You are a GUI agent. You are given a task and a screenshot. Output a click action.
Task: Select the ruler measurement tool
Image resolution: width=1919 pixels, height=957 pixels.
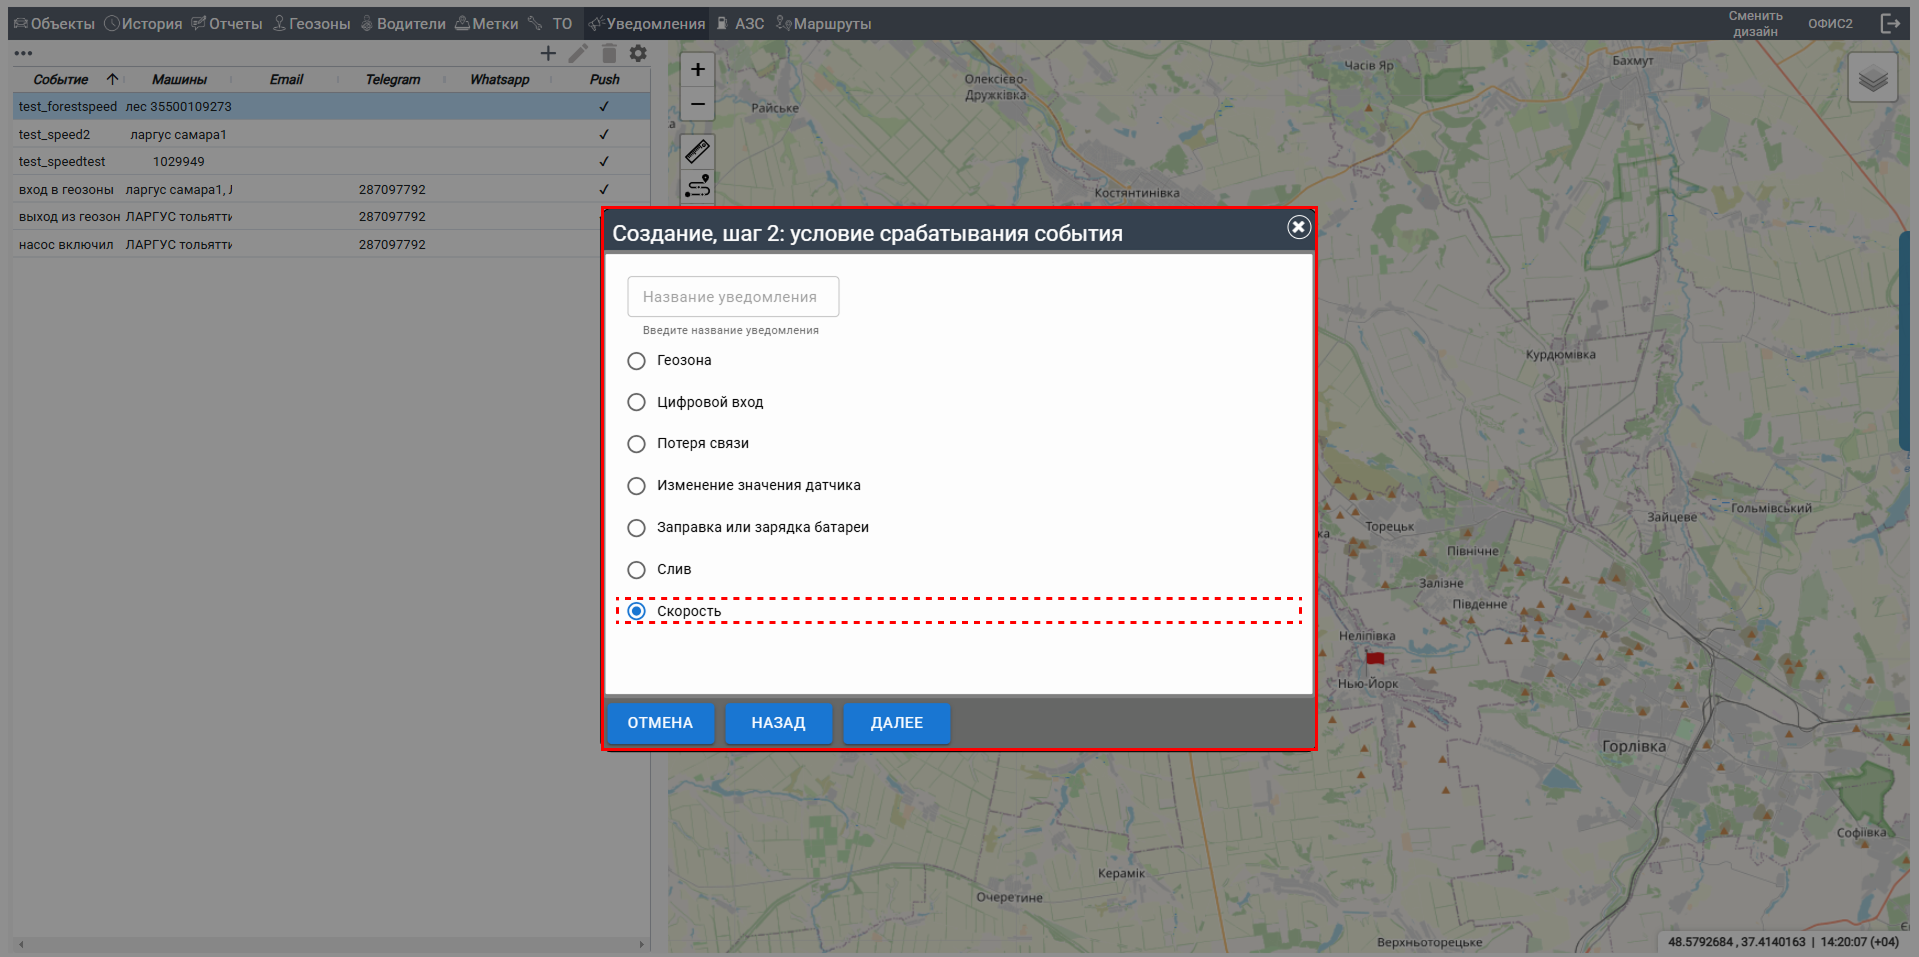[698, 152]
